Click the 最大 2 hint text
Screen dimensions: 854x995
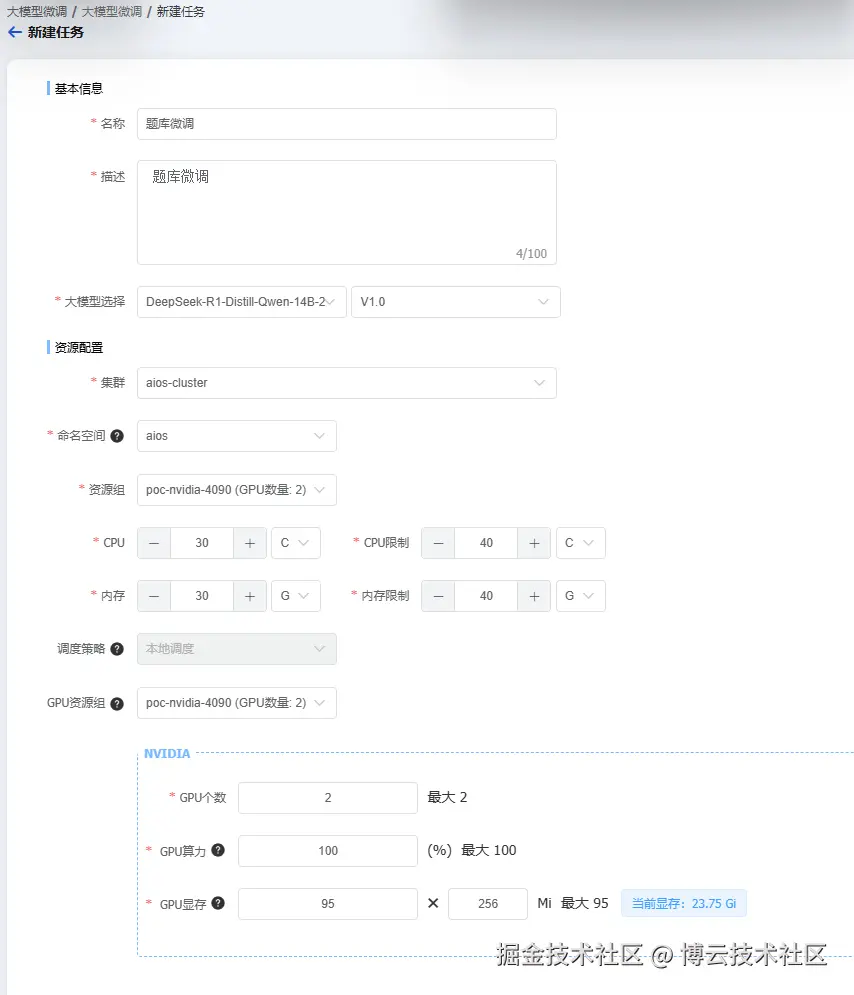(x=447, y=798)
